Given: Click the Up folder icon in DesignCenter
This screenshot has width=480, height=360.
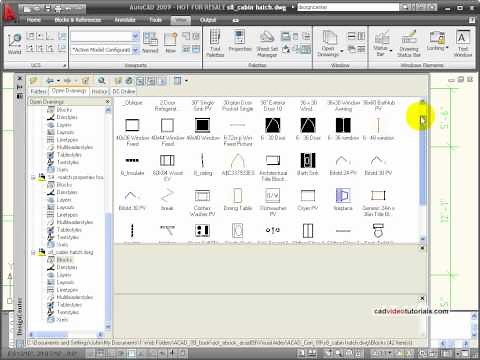Looking at the screenshot, I should (85, 81).
